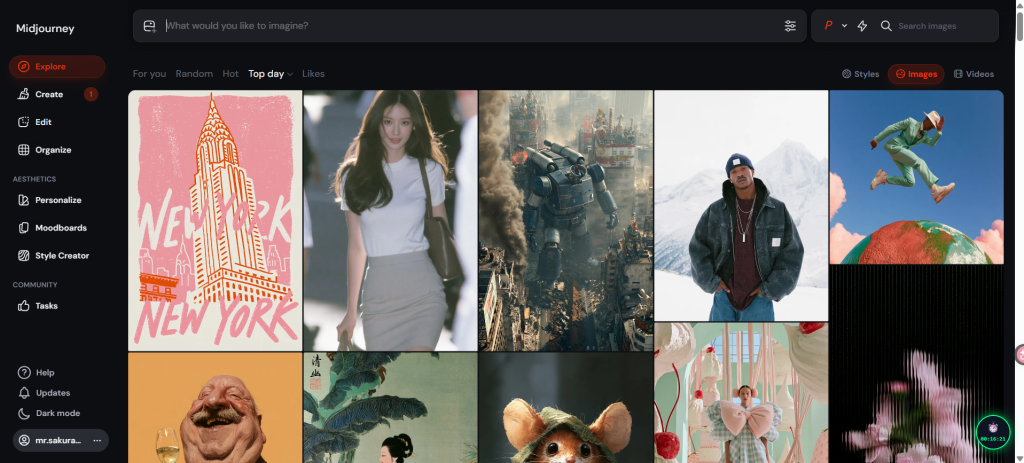Open the woman in white shirt image
This screenshot has height=463, width=1024.
pos(391,221)
